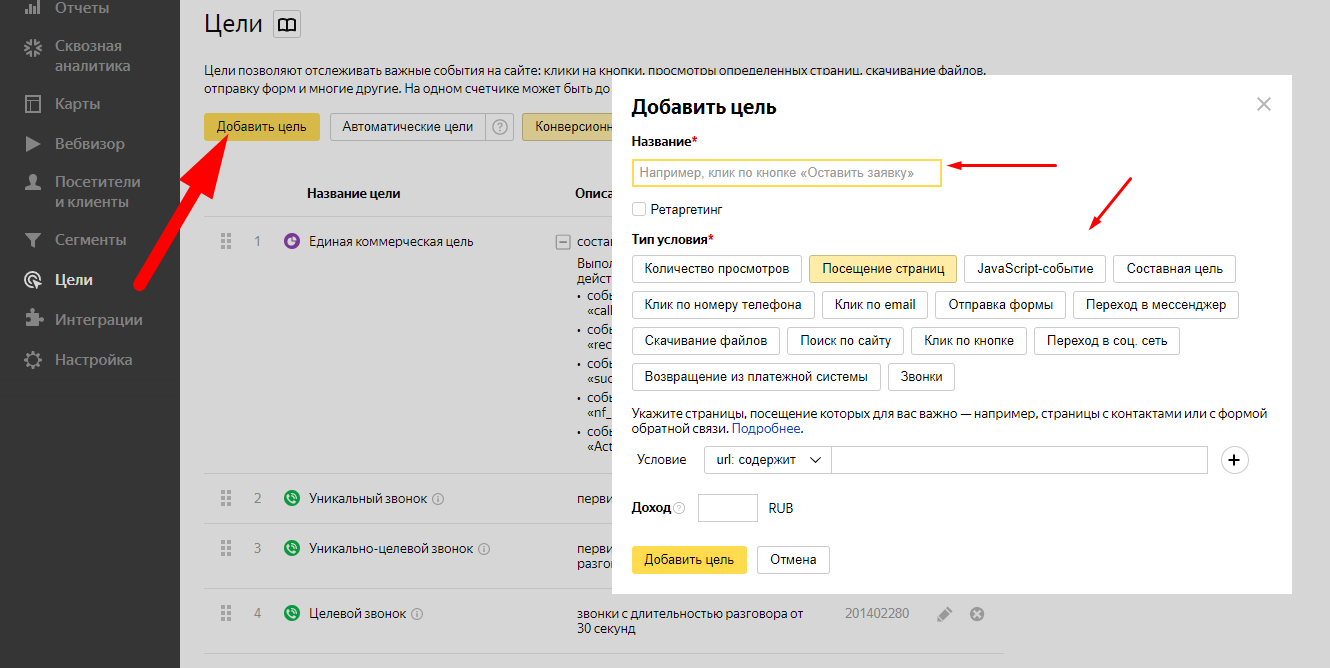Click the info icon next to Целевой звонок
The height and width of the screenshot is (668, 1330).
click(417, 614)
